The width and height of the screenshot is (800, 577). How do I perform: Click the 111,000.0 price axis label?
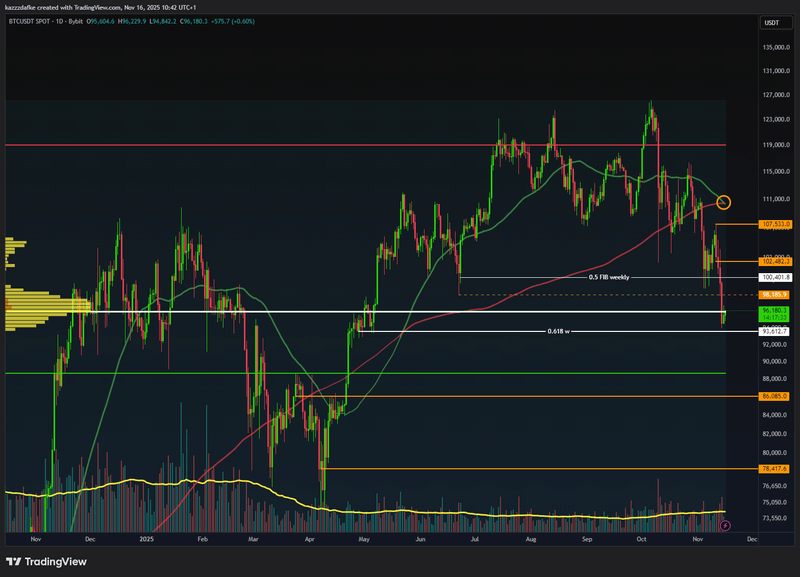(776, 199)
